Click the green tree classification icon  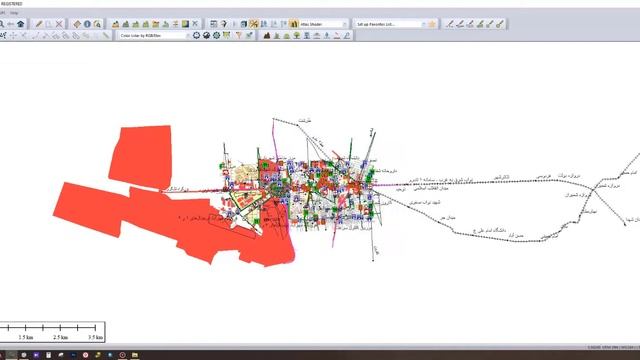coord(297,36)
